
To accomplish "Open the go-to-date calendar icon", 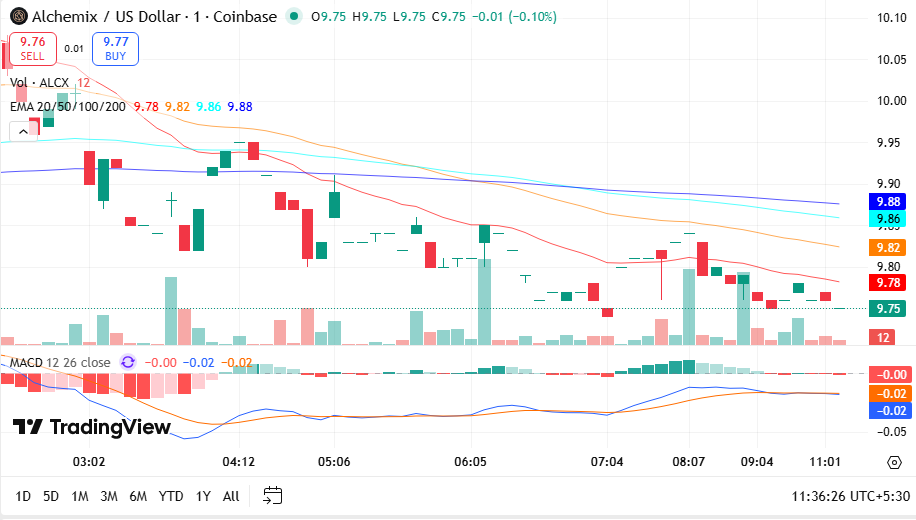I will (273, 495).
